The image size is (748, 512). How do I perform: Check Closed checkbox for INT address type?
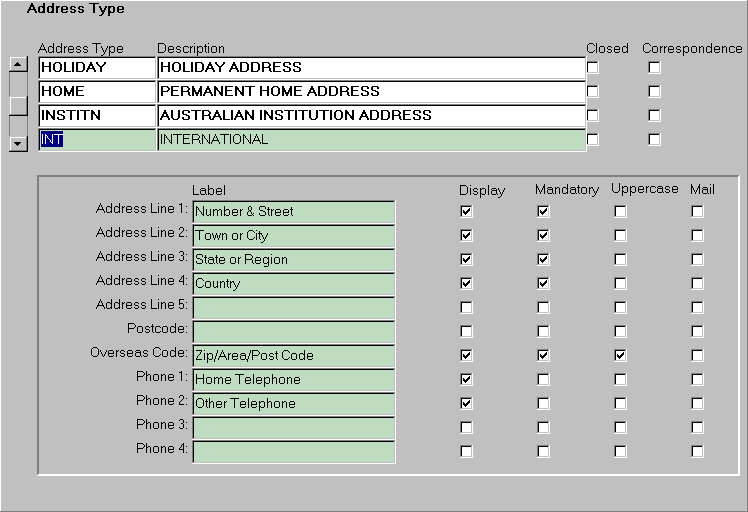click(x=593, y=140)
